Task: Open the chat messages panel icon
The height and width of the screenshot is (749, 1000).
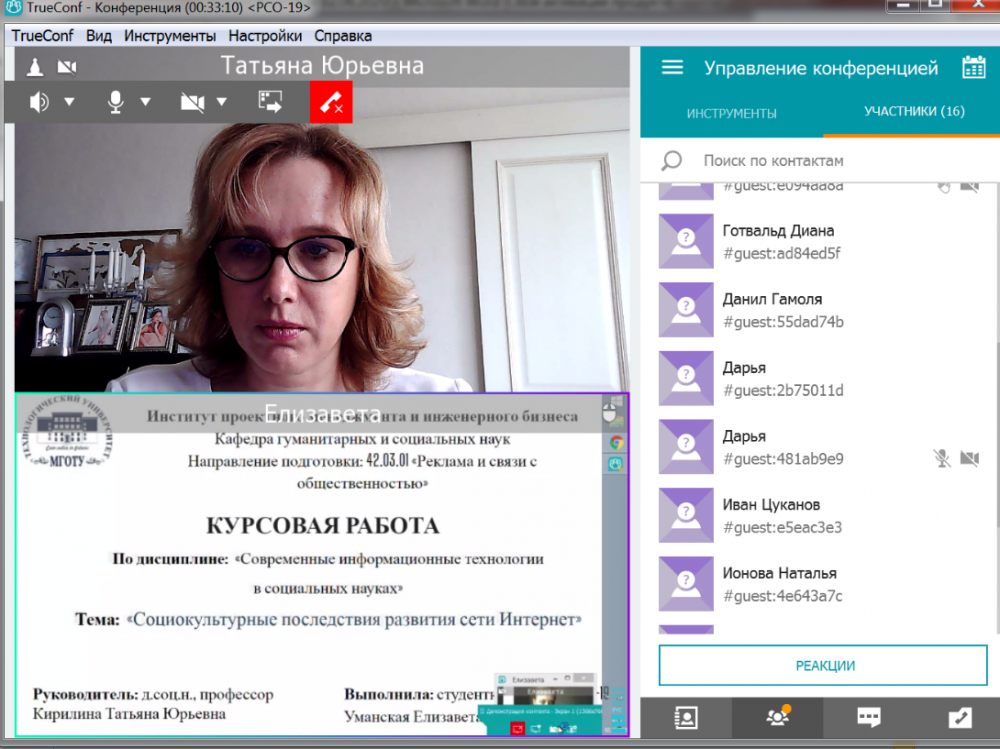Action: coord(868,718)
